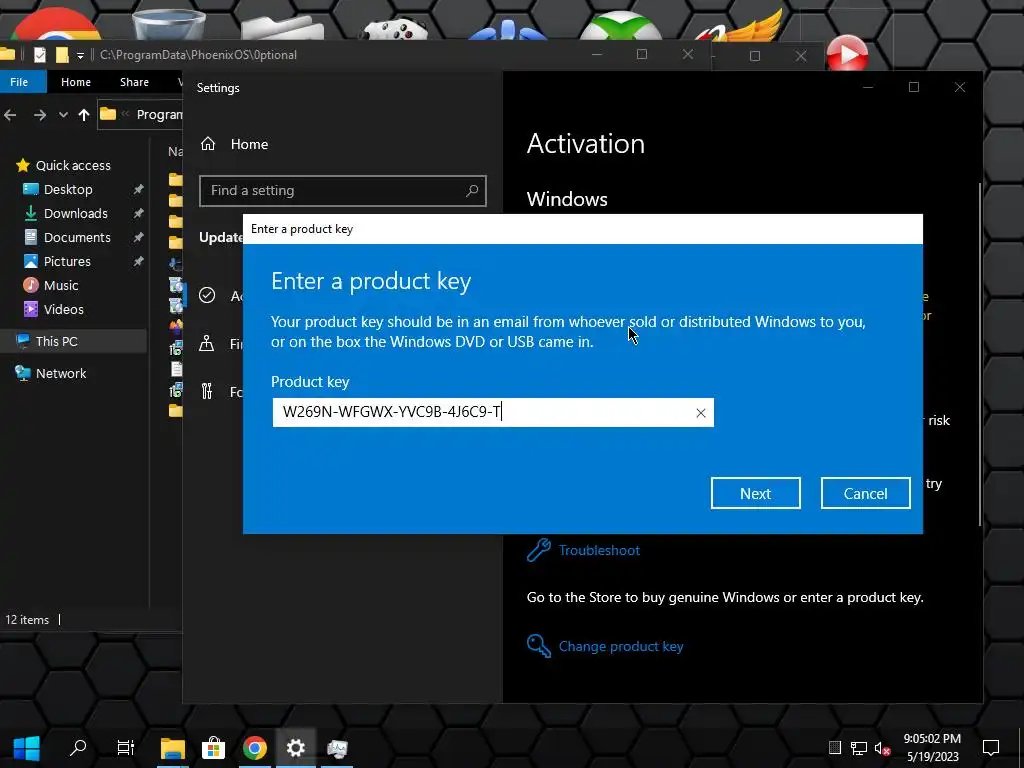Click the Settings window vertical scrollbar
1024x768 pixels.
tap(980, 355)
